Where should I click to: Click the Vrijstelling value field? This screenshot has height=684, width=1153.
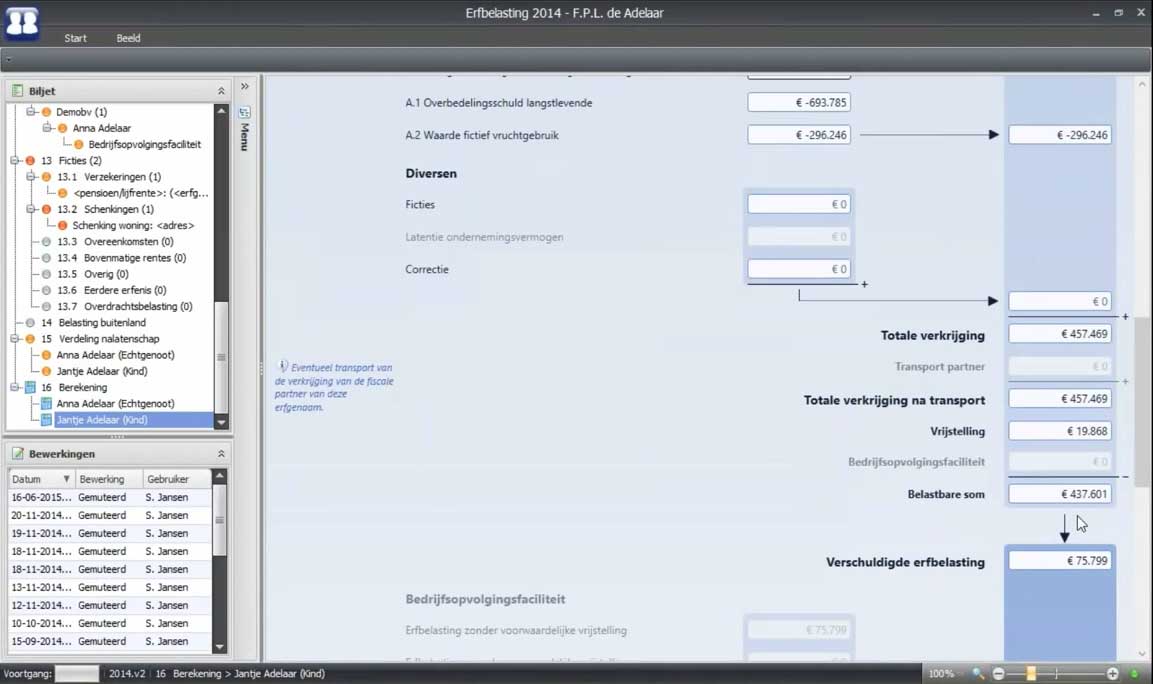click(1059, 431)
